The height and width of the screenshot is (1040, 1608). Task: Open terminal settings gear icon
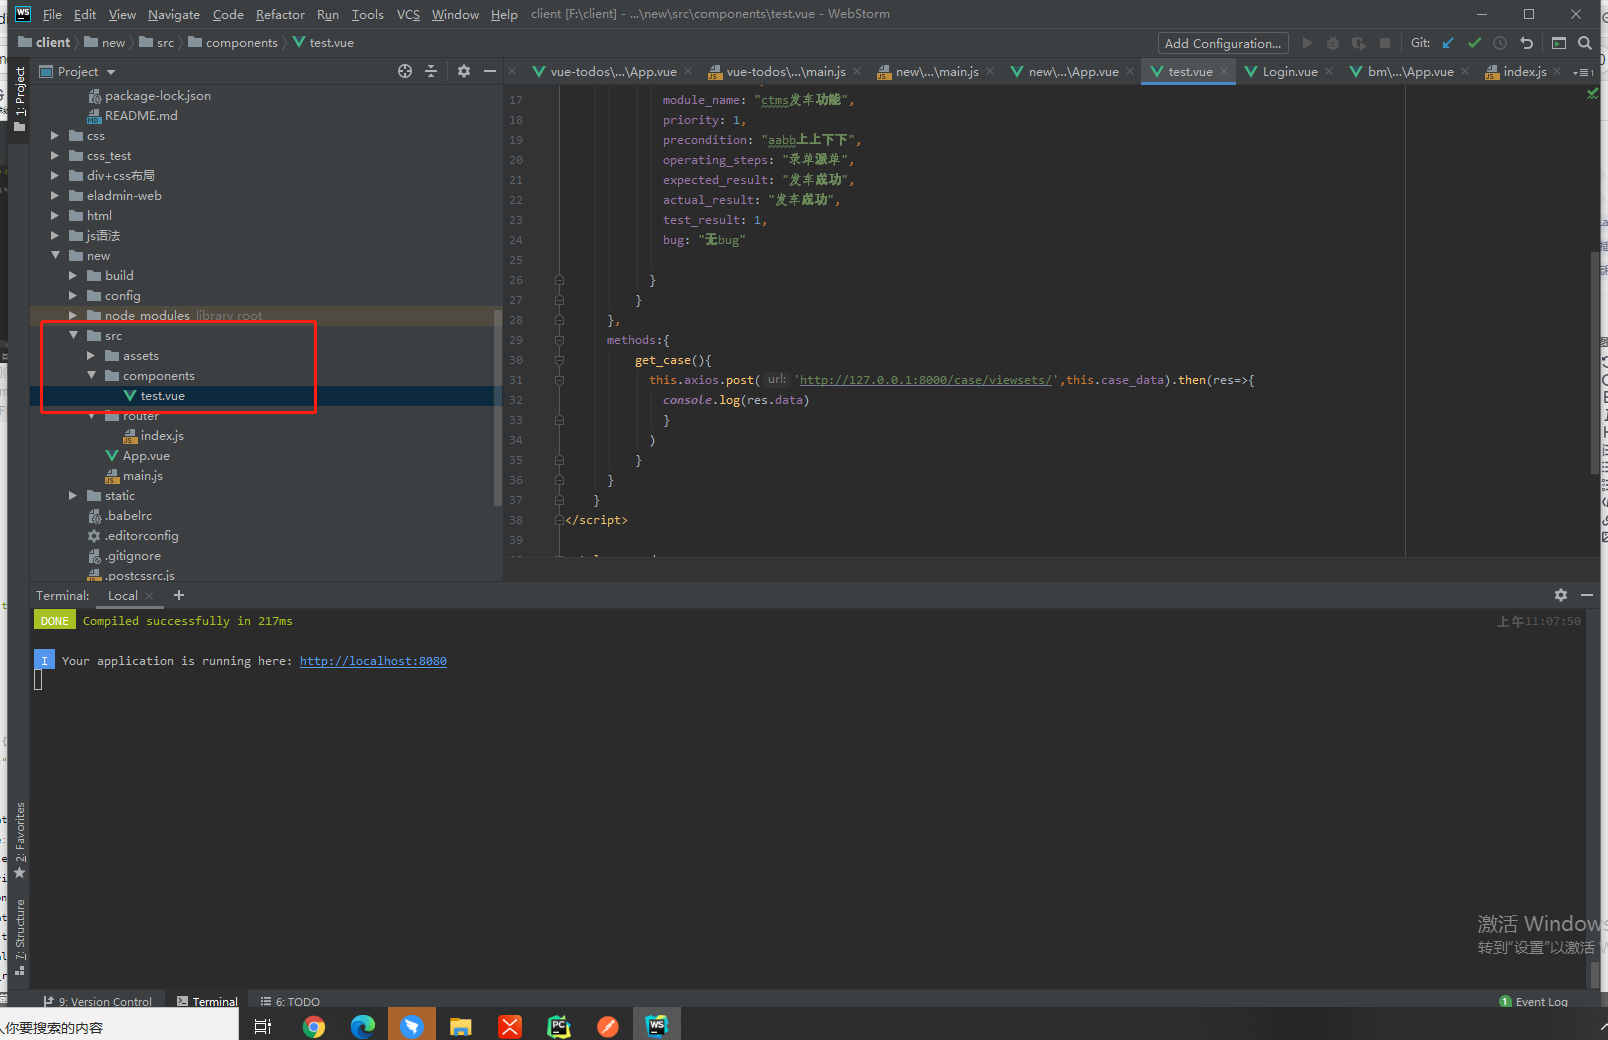tap(1561, 595)
